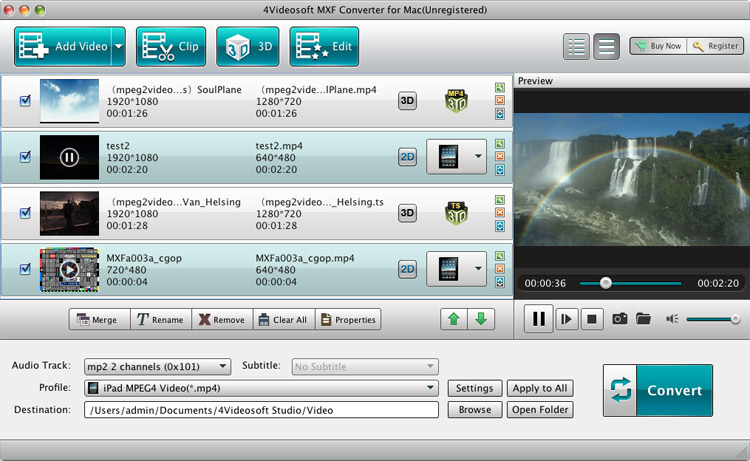Click the Rename button
This screenshot has height=461, width=750.
point(161,319)
